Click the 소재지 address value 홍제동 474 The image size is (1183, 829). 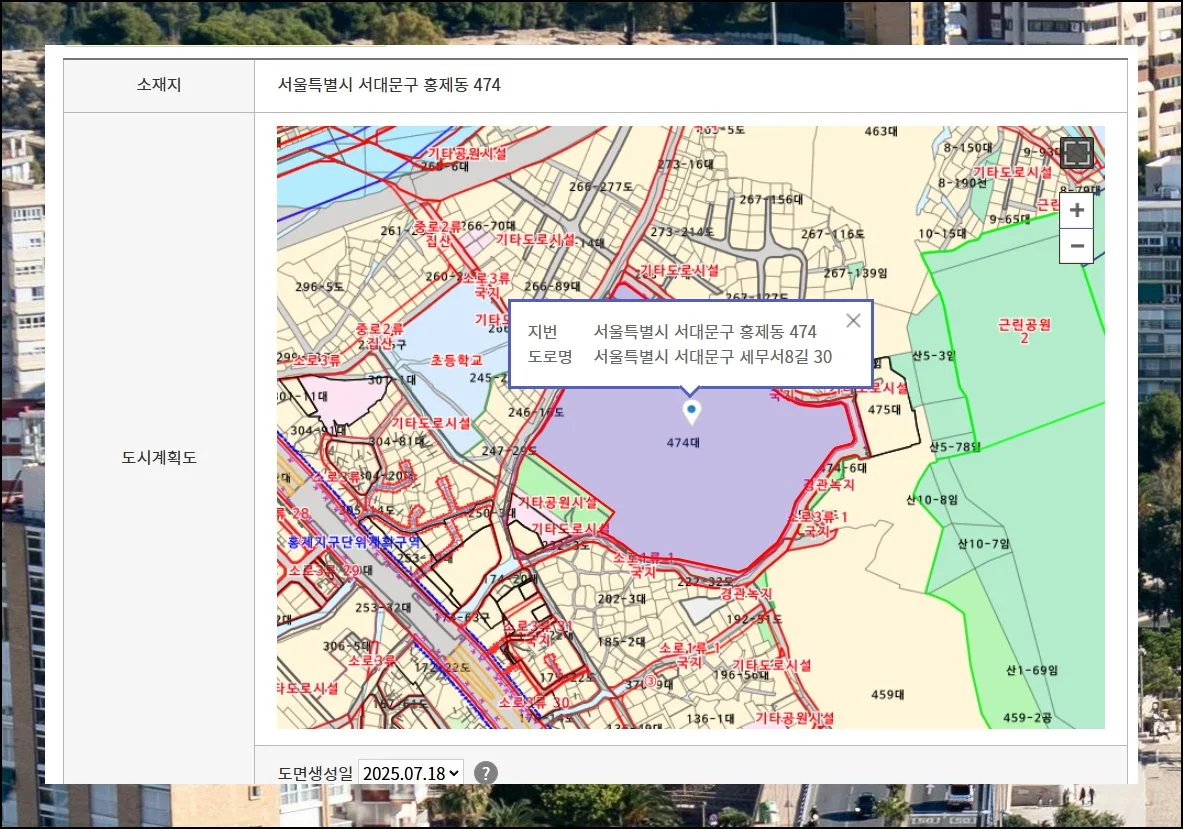(389, 85)
